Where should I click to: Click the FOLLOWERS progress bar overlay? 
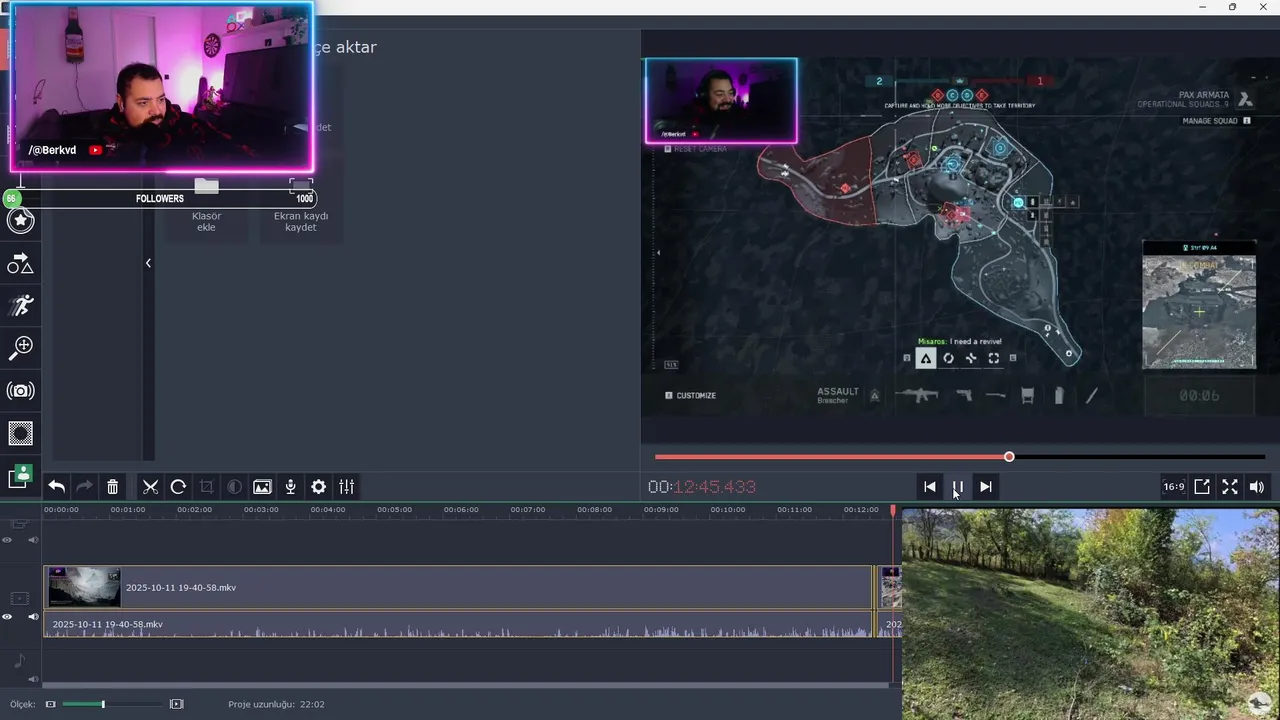pos(160,198)
